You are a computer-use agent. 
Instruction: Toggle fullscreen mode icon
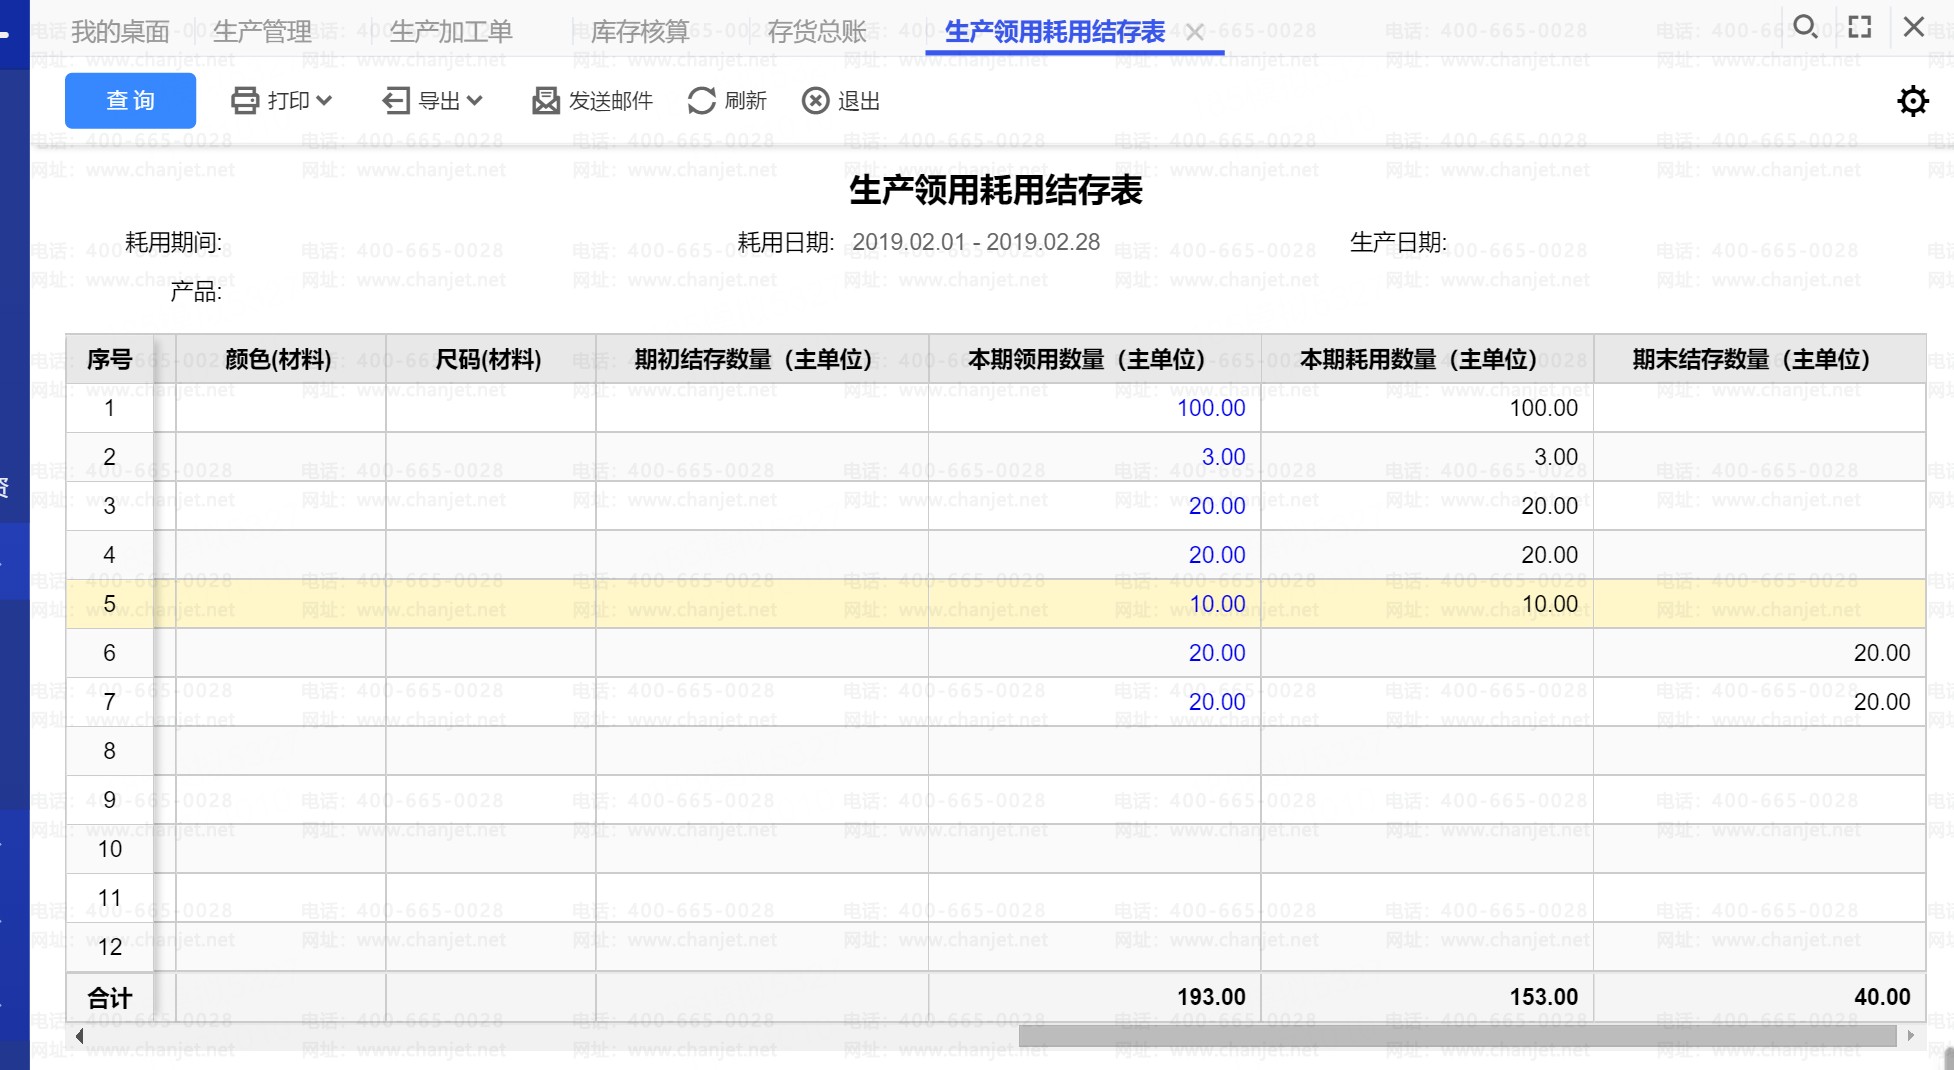point(1860,27)
